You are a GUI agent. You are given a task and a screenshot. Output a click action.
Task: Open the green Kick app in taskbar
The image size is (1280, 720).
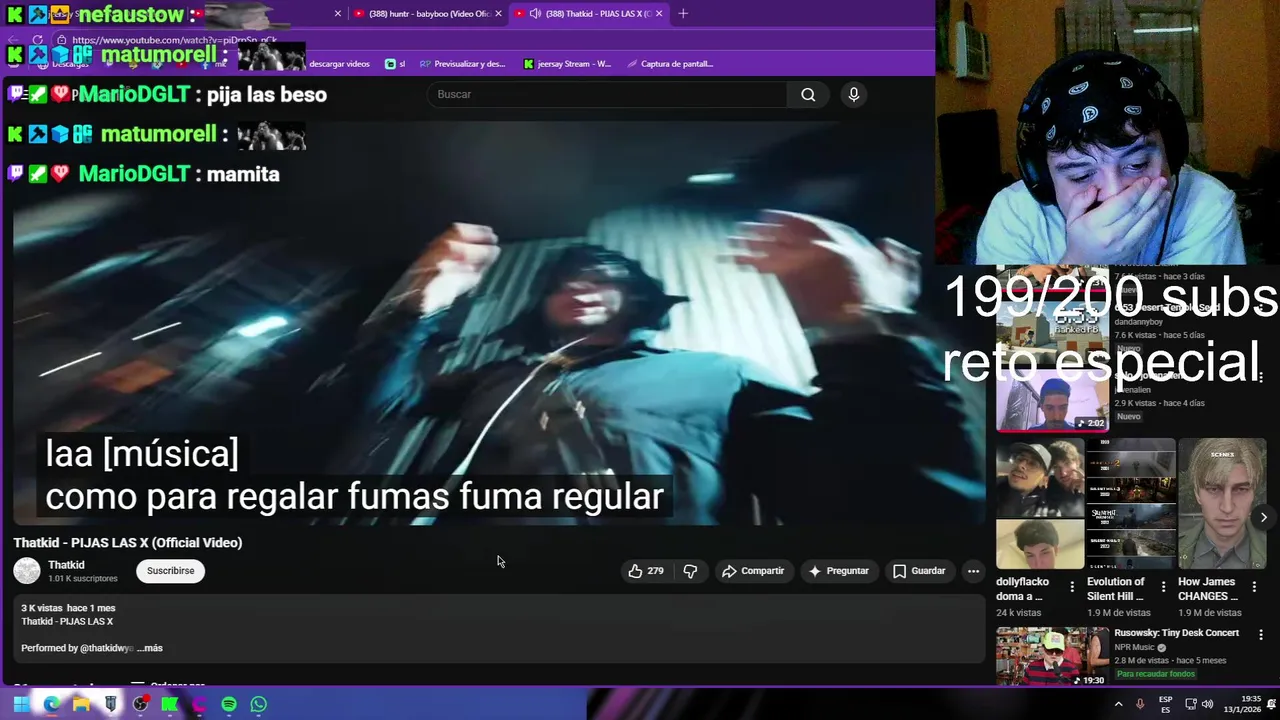(x=170, y=704)
